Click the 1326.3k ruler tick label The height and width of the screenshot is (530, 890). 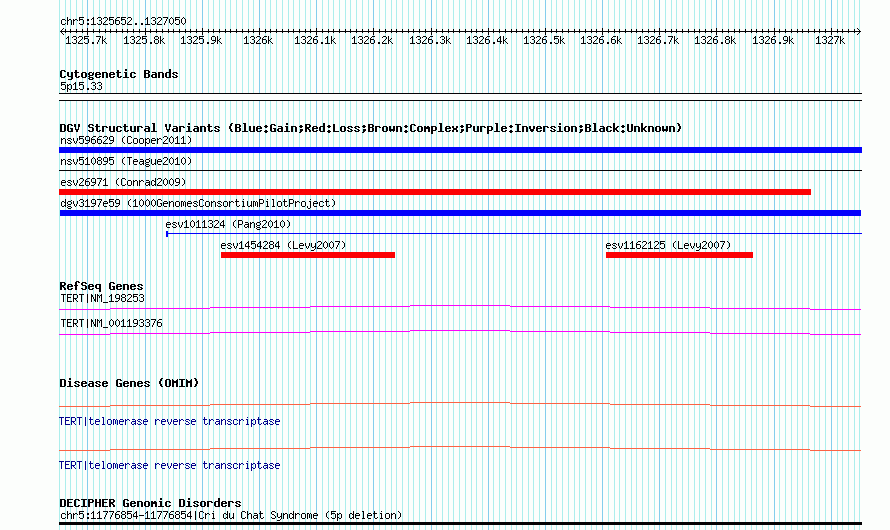click(x=430, y=40)
